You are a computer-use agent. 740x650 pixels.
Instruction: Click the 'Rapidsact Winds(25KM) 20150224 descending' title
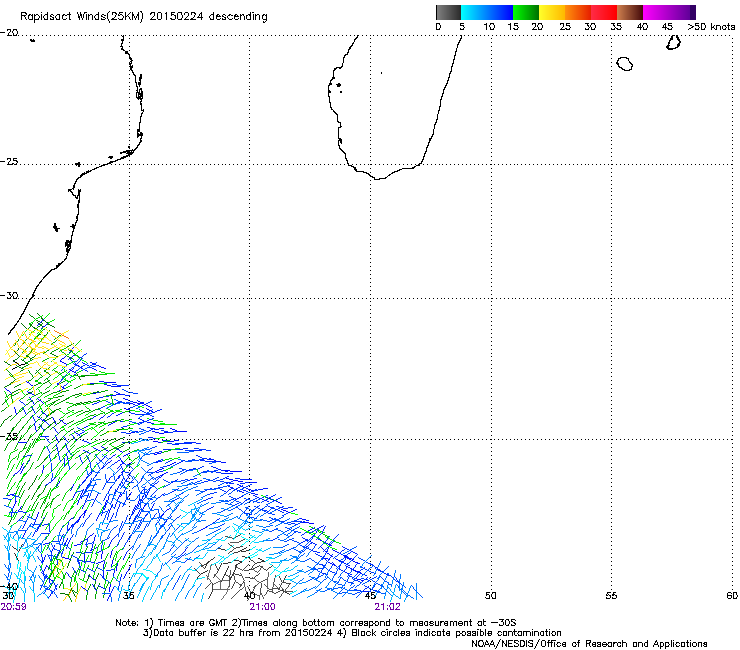[x=143, y=17]
